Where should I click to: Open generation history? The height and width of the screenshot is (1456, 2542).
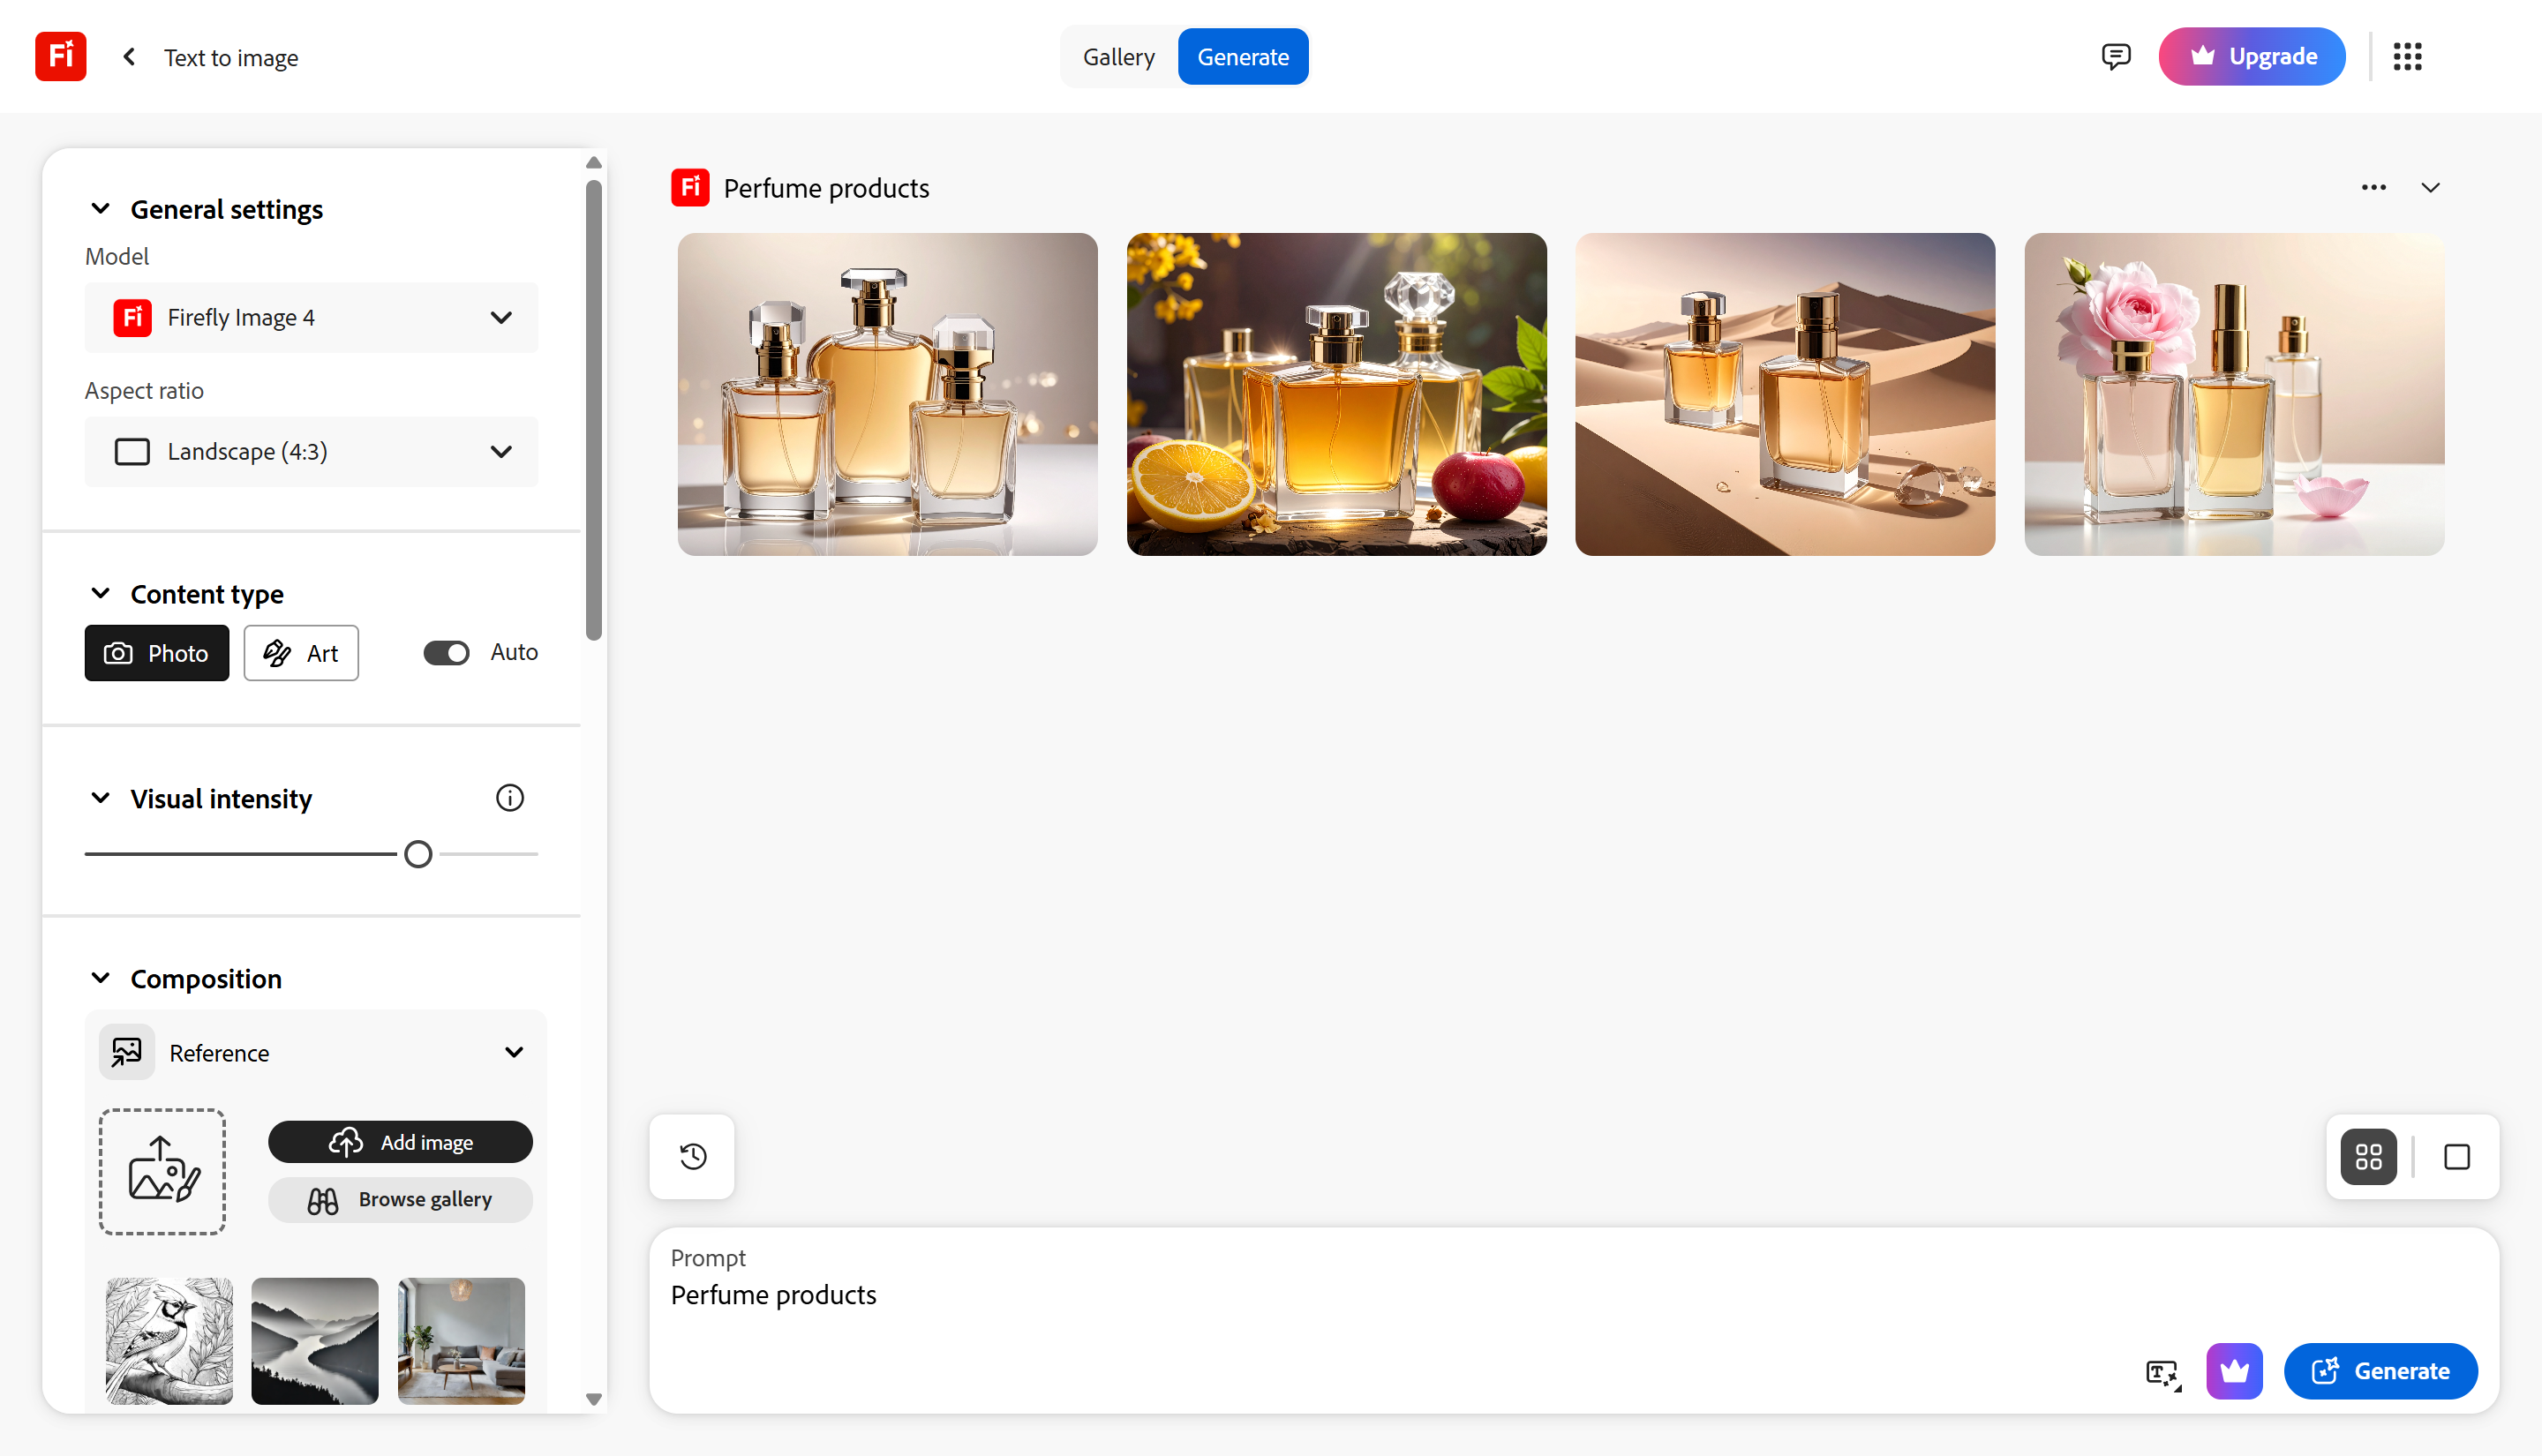691,1157
